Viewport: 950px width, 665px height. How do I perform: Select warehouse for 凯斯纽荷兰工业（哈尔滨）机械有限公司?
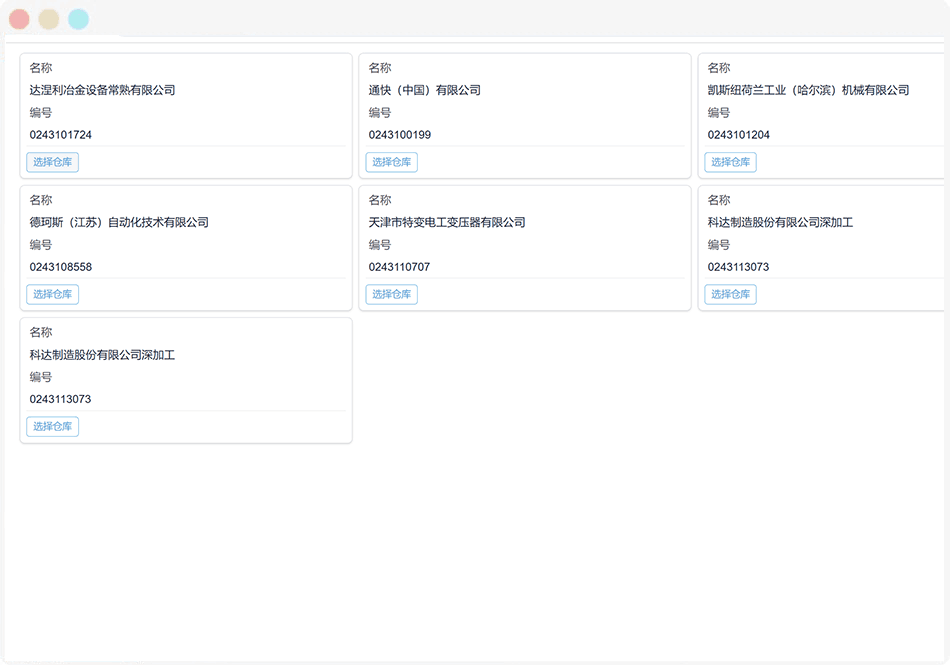pyautogui.click(x=730, y=162)
